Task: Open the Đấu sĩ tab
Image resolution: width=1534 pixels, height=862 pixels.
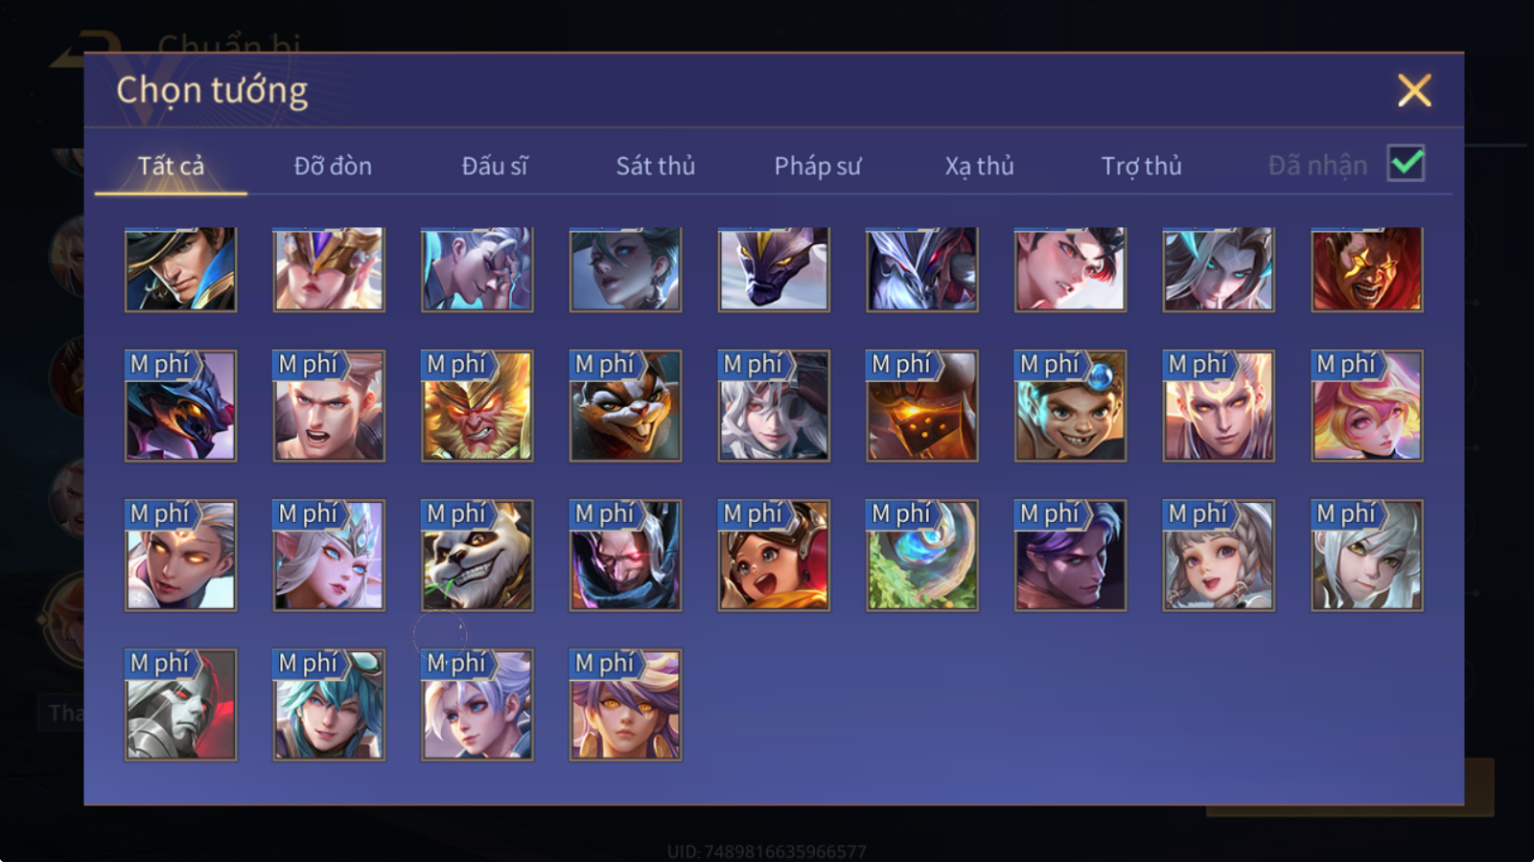Action: 494,166
